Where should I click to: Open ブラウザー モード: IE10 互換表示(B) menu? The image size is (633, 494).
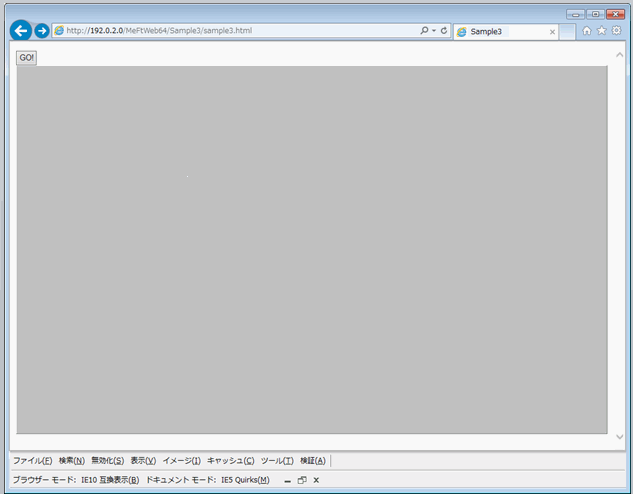click(76, 480)
